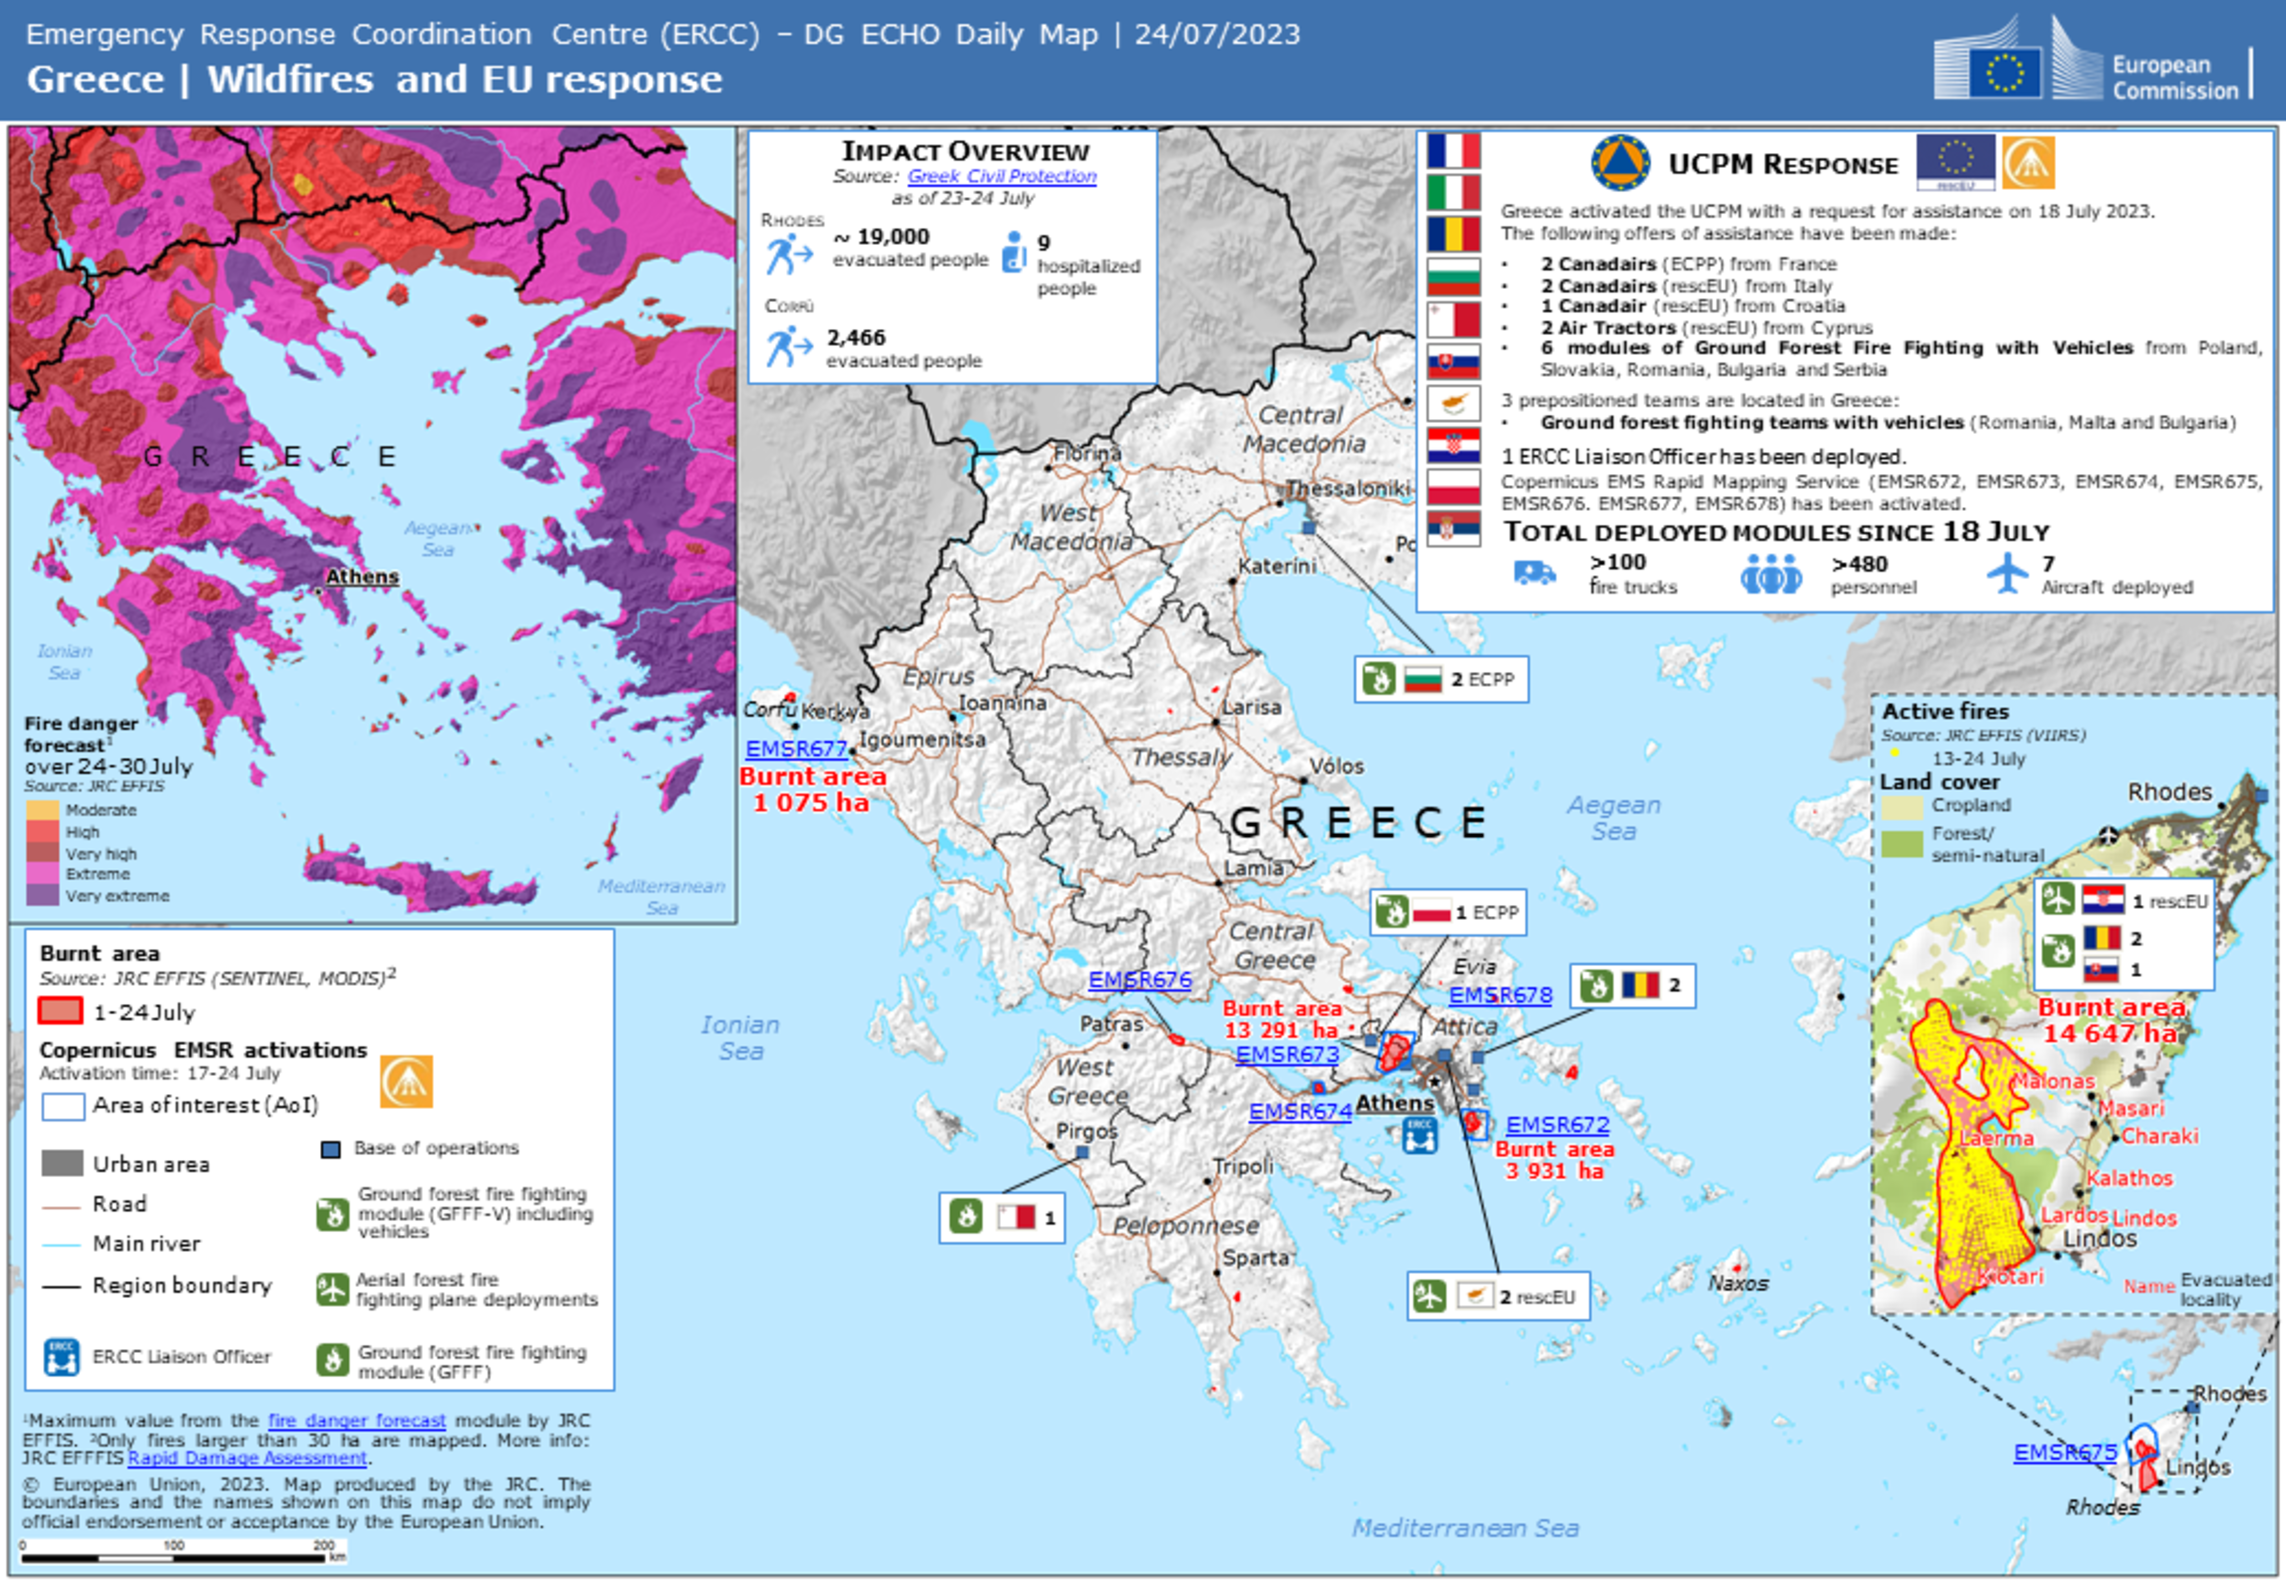Click the aircraft deployed plane icon
The image size is (2286, 1583).
click(x=2006, y=574)
